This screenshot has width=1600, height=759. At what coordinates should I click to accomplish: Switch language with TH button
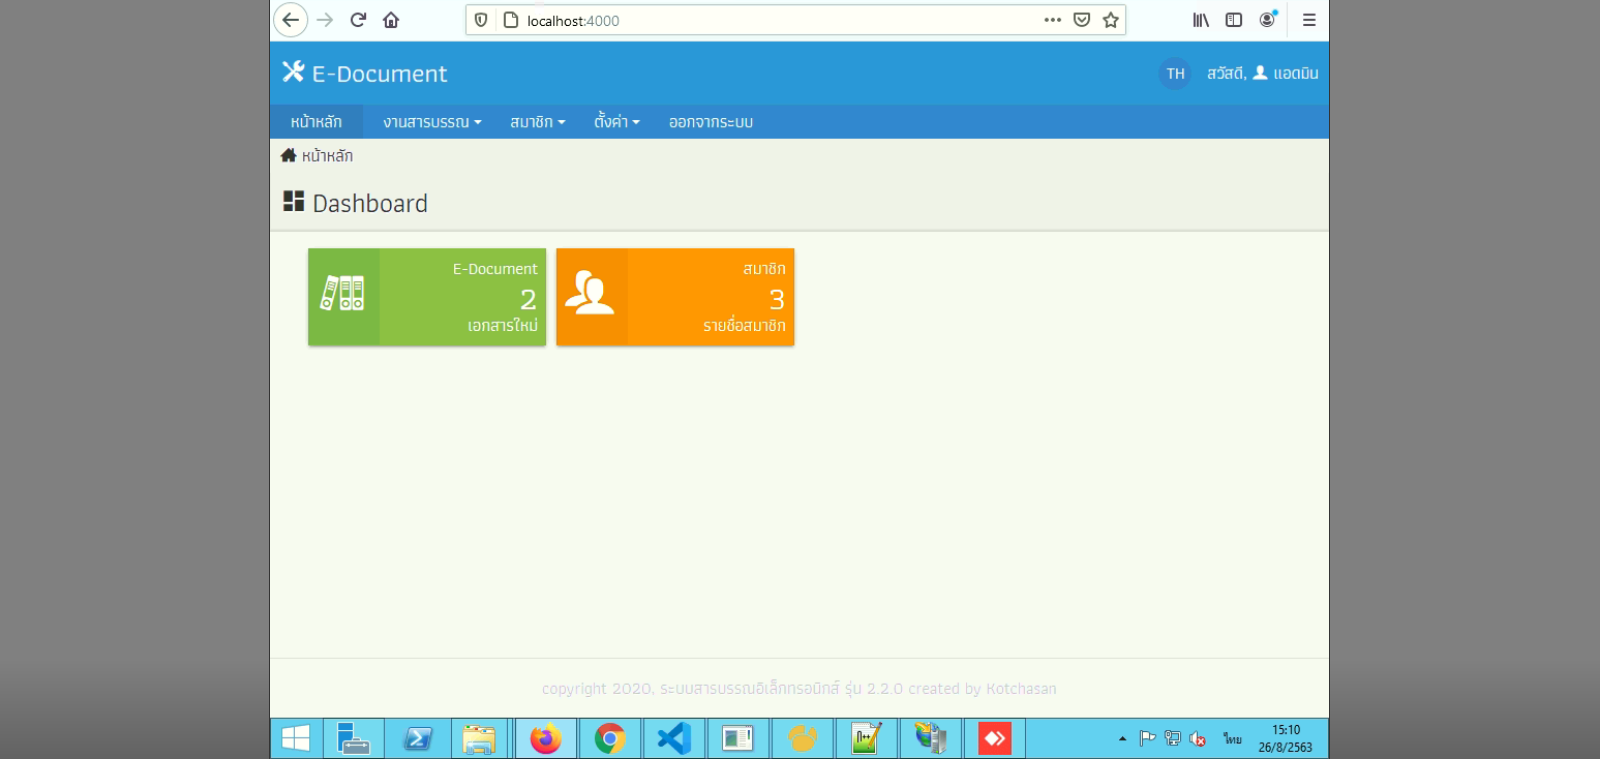tap(1175, 73)
